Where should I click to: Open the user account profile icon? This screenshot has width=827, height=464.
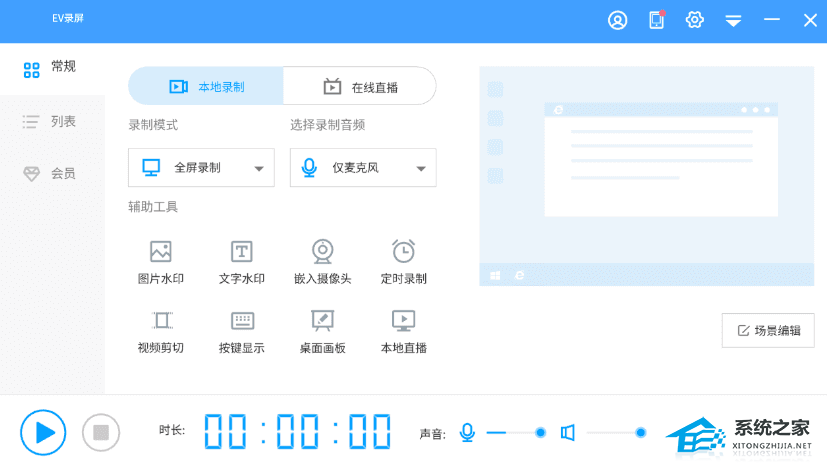point(618,21)
